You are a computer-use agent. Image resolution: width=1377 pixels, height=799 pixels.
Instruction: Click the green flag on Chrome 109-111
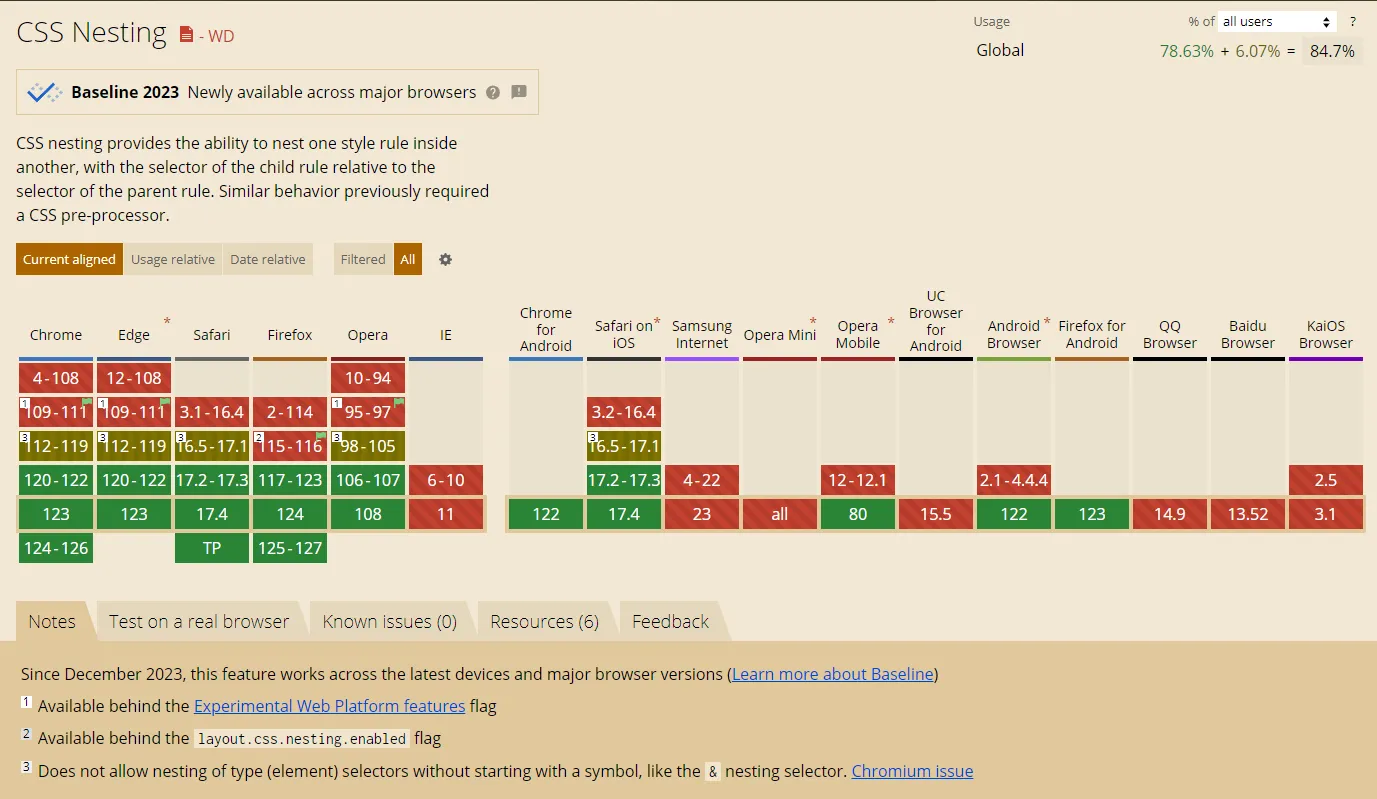[x=87, y=402]
